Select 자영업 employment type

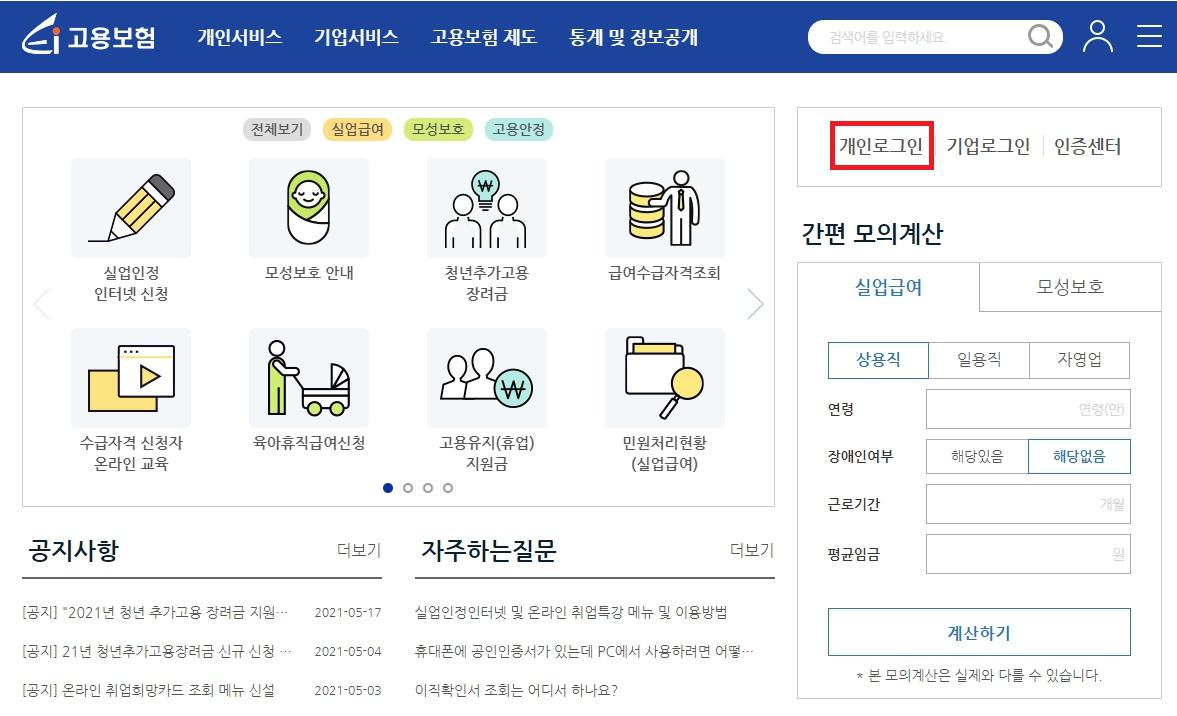(x=1079, y=360)
